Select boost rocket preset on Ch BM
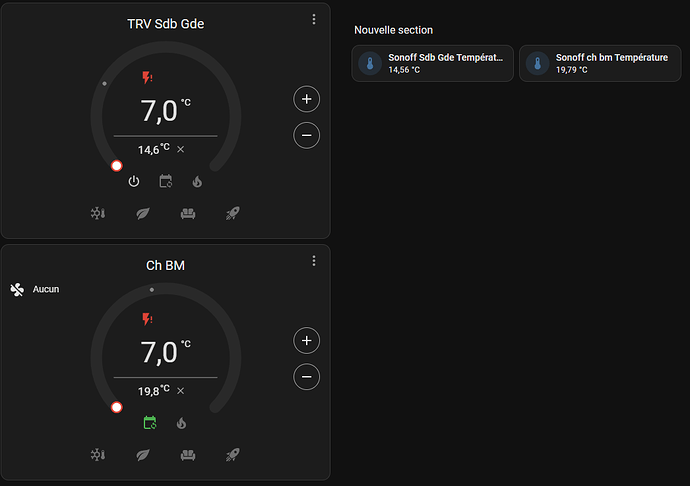Viewport: 690px width, 486px height. tap(233, 455)
